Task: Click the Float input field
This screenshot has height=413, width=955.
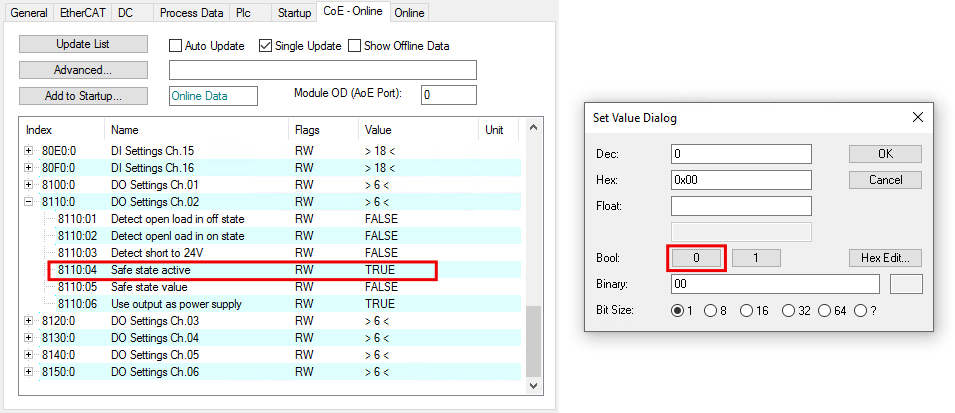Action: [741, 206]
